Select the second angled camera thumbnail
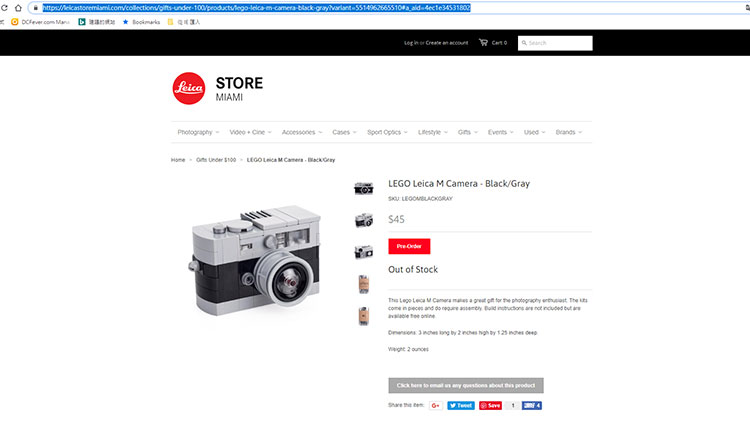 [364, 220]
